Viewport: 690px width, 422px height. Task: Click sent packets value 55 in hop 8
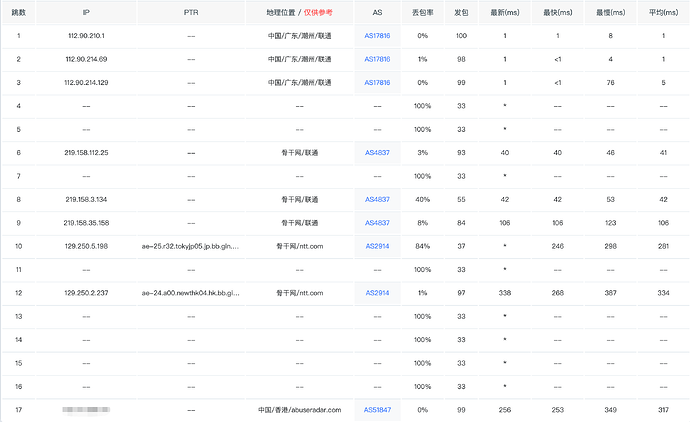(461, 199)
